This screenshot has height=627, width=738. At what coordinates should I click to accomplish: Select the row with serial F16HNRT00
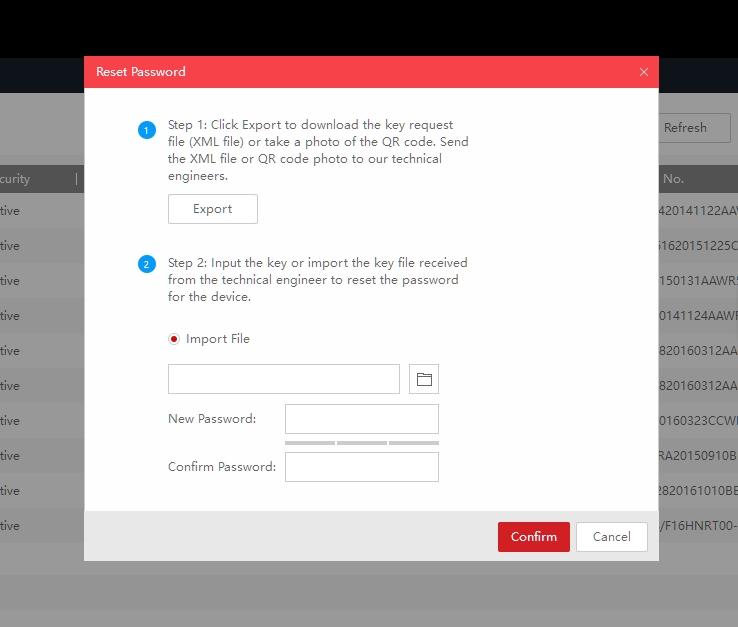(698, 525)
